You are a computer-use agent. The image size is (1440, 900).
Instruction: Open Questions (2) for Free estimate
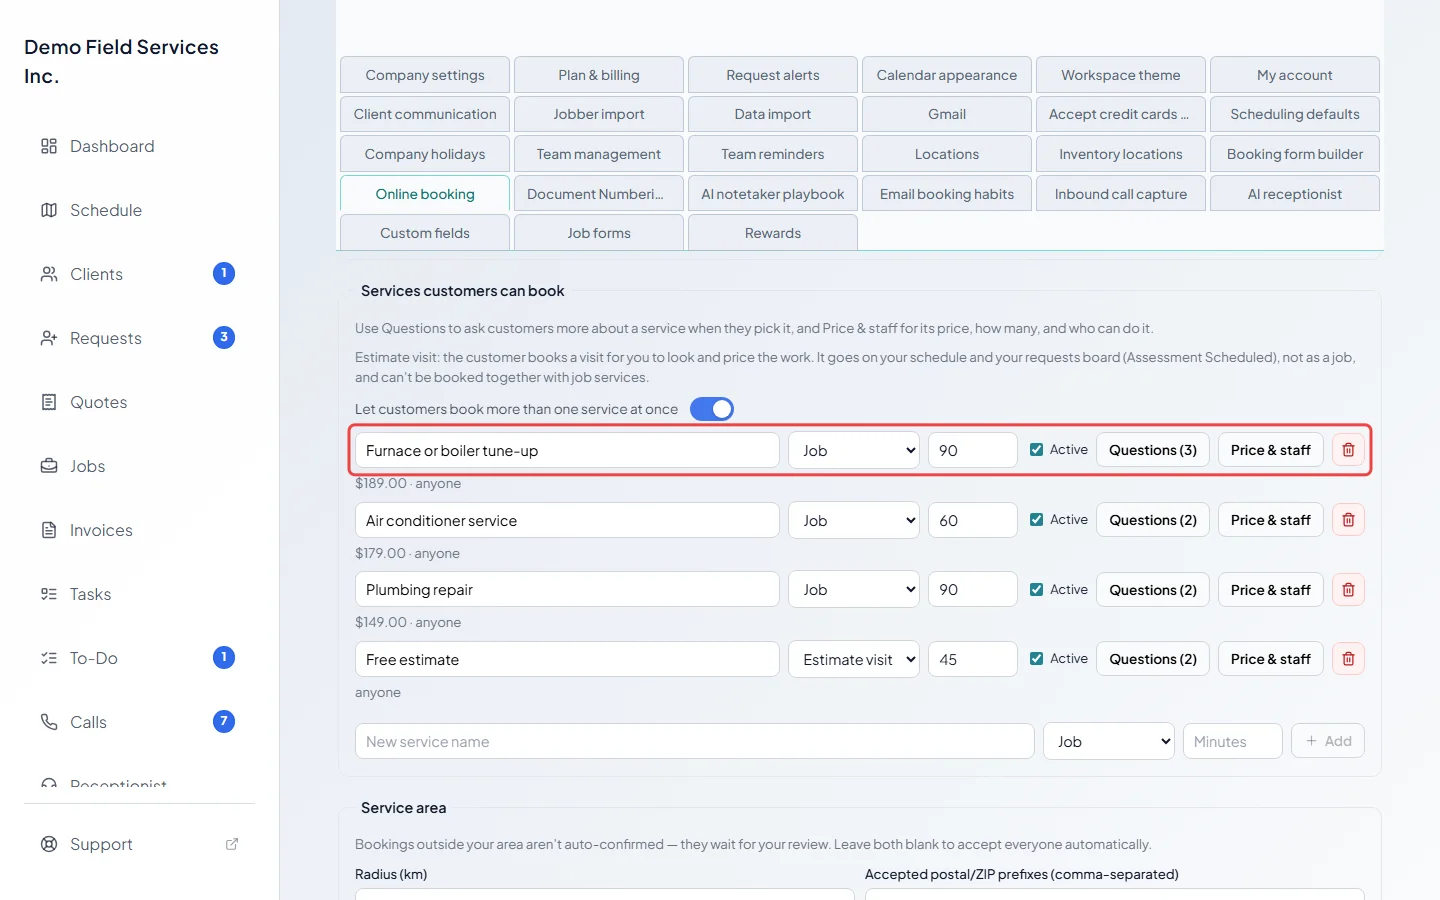(x=1153, y=659)
